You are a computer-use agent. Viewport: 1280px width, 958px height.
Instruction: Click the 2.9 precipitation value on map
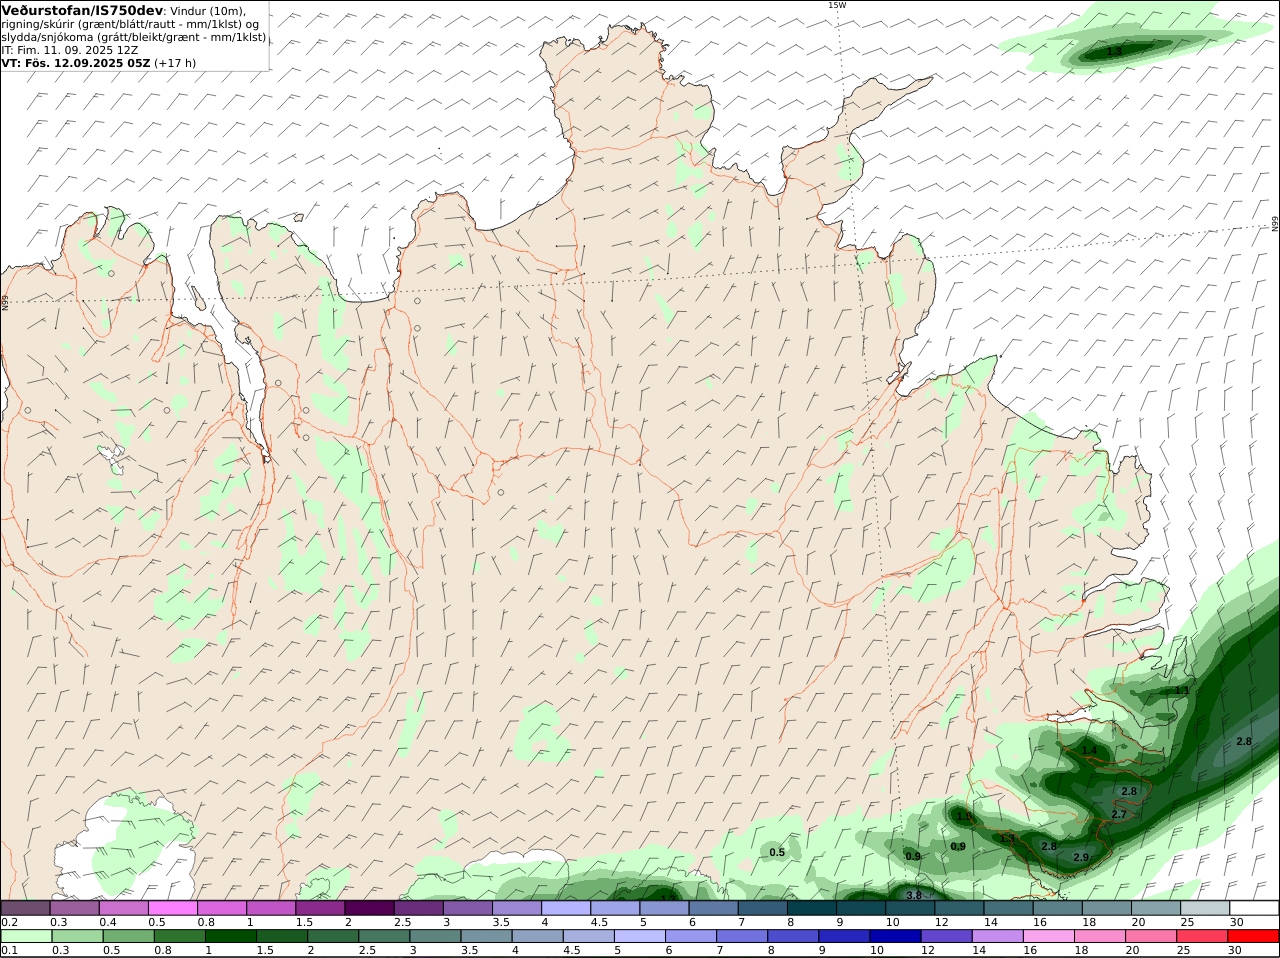[1081, 858]
